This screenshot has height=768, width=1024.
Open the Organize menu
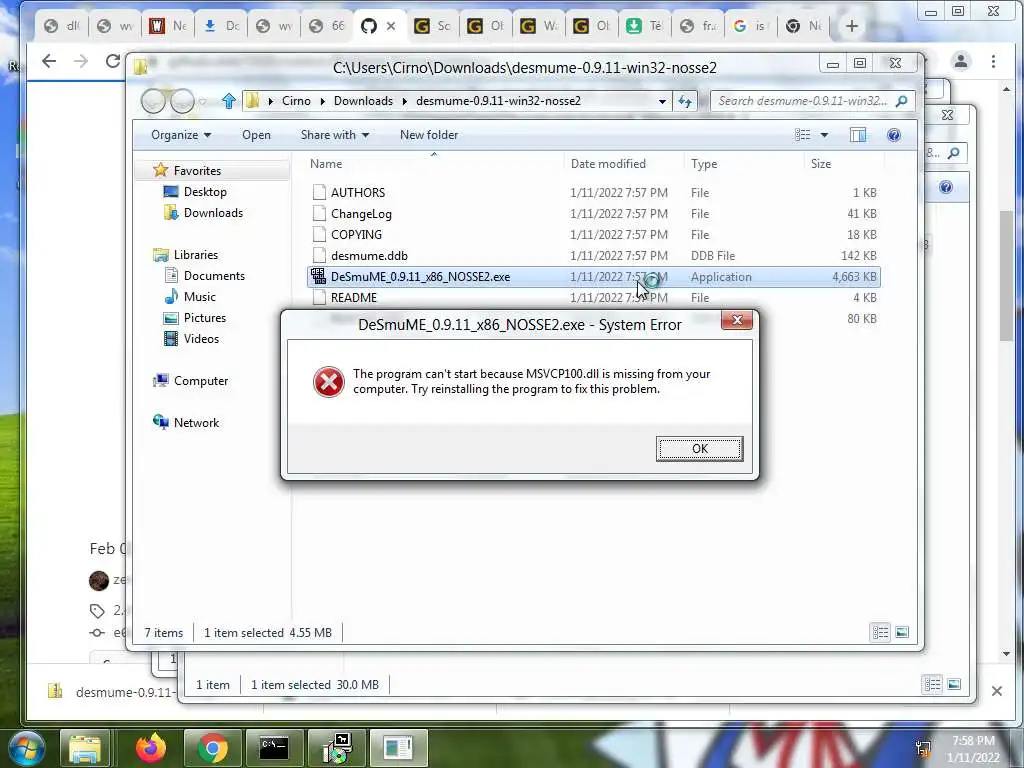coord(181,135)
